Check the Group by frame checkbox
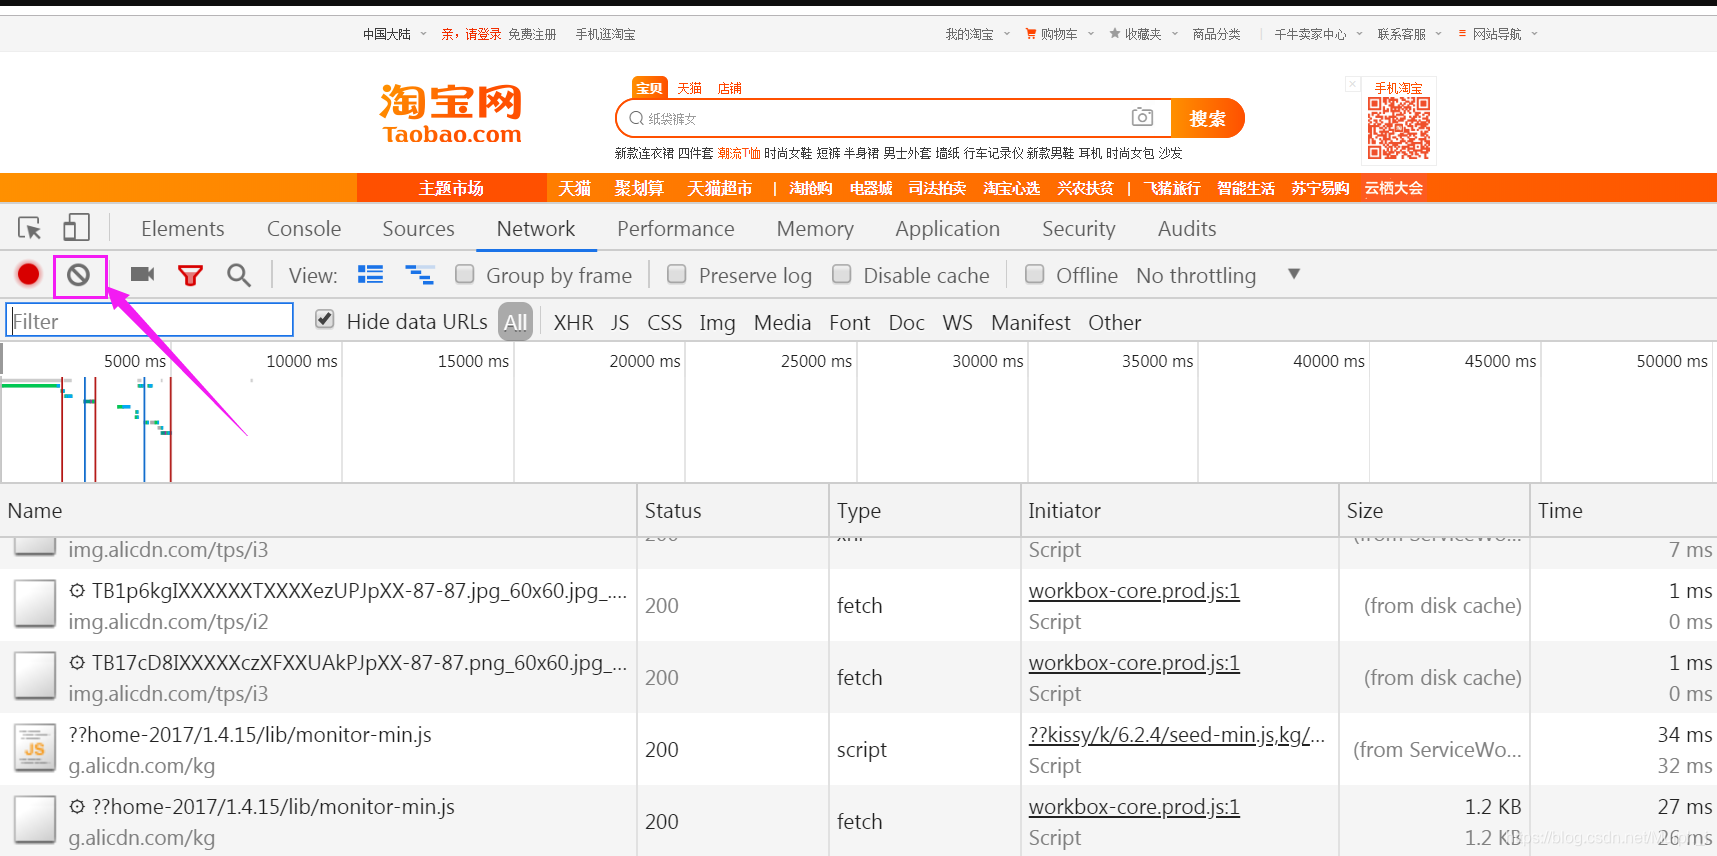Screen dimensions: 1717x856 [464, 274]
